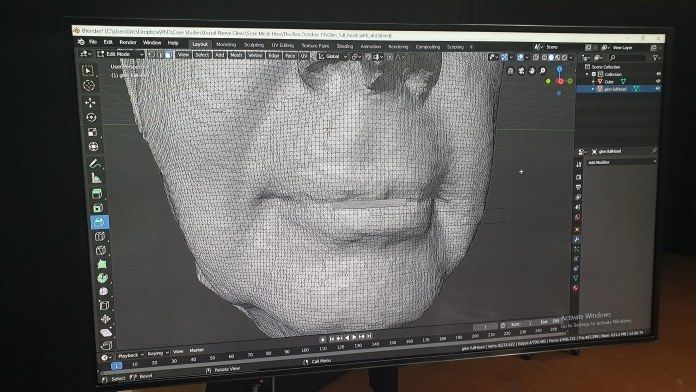Open the Render menu
Viewport: 696px width, 392px height.
click(x=128, y=43)
